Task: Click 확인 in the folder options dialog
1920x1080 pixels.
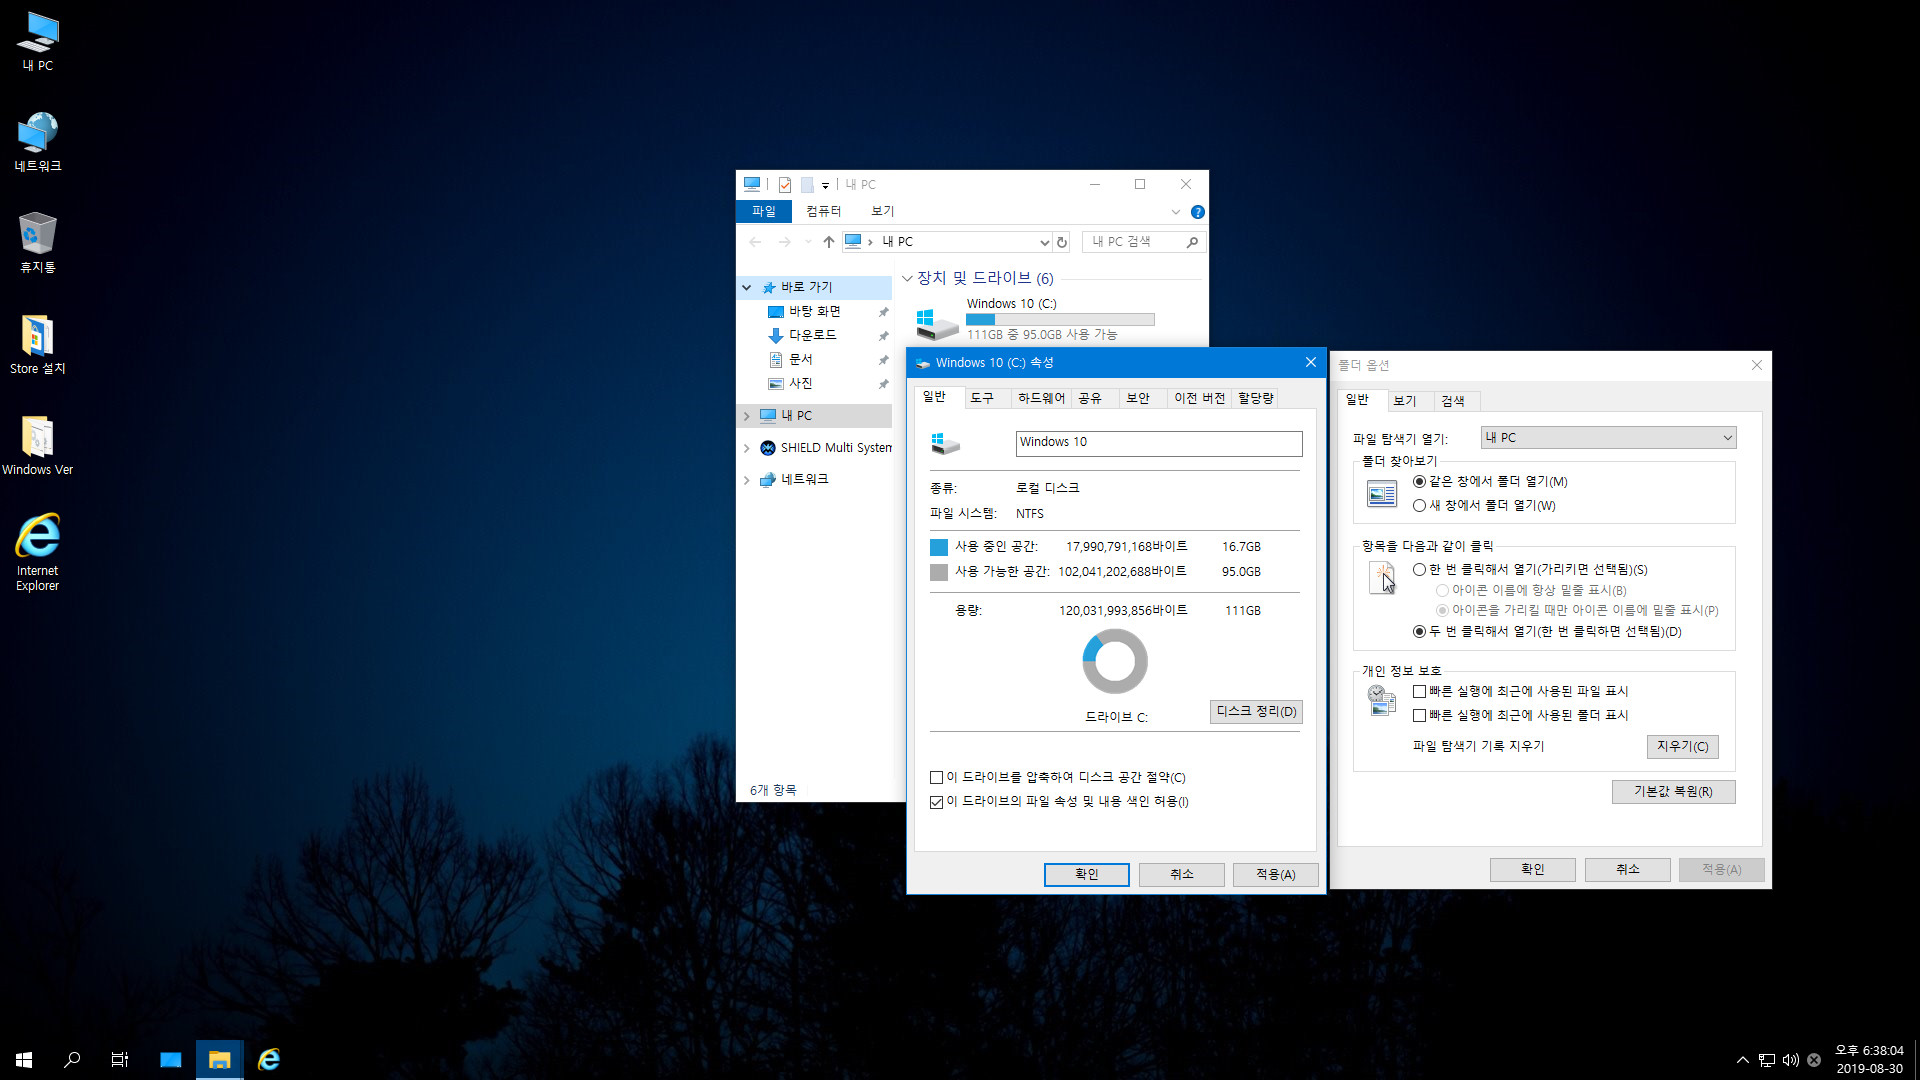Action: pos(1532,870)
